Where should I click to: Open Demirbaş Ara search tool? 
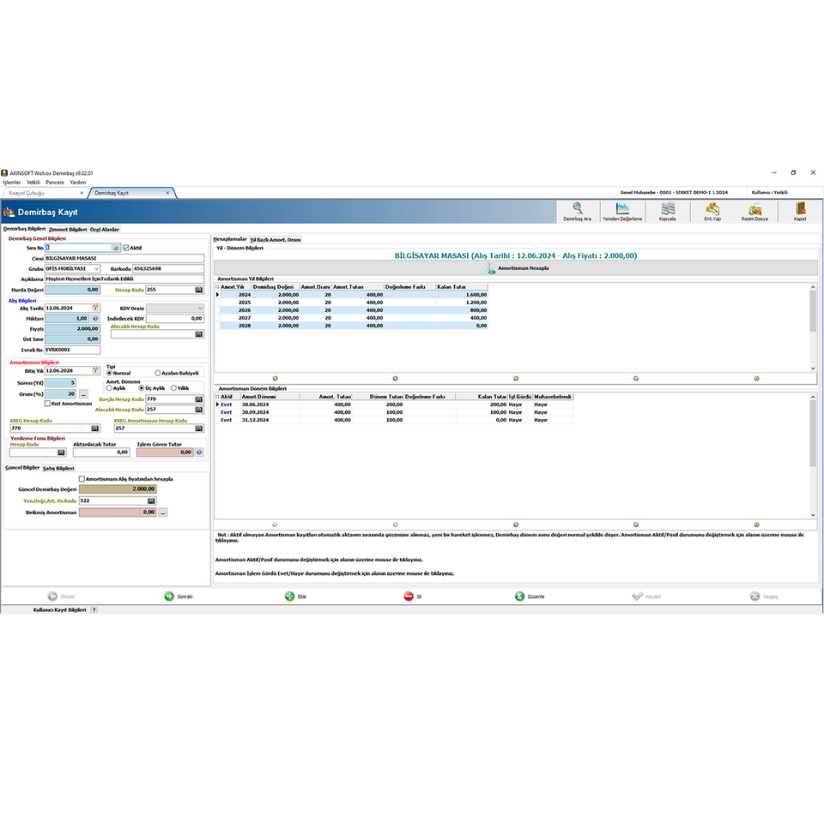pyautogui.click(x=577, y=211)
